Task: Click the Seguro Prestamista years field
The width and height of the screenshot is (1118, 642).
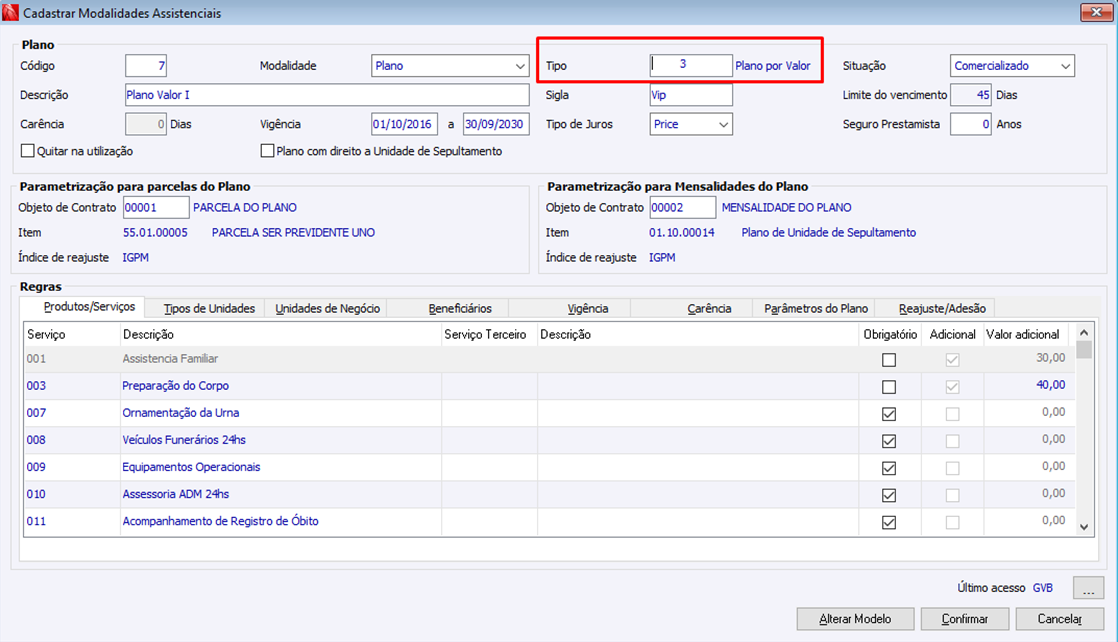Action: [971, 124]
